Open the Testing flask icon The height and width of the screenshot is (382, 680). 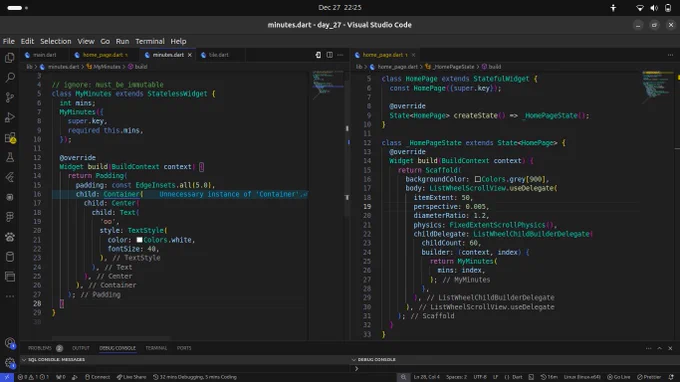coord(10,157)
